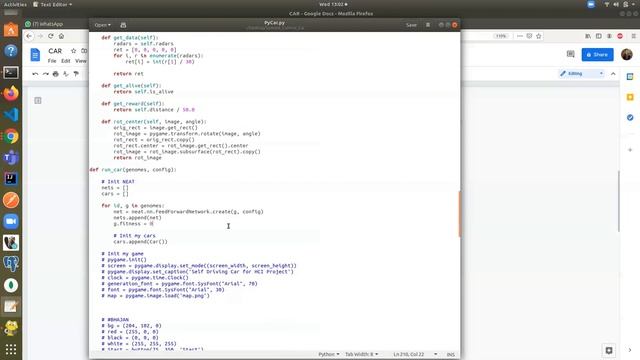Open the text editor hamburger menu
Screen dimensions: 640x360
428,25
